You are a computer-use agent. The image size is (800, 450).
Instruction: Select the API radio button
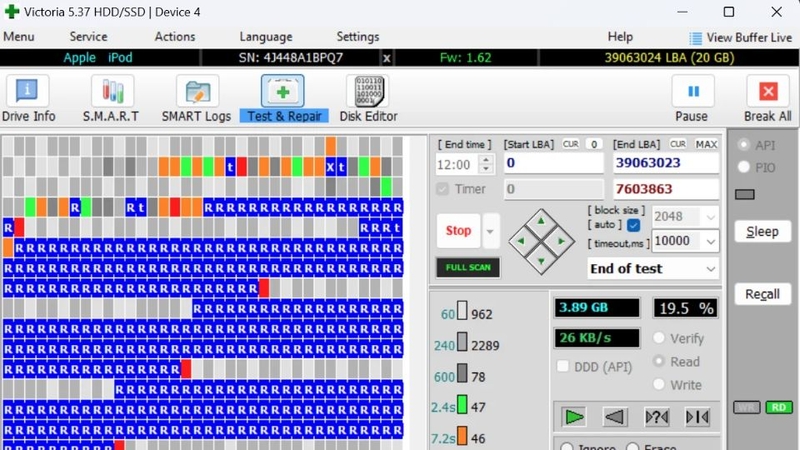click(744, 145)
